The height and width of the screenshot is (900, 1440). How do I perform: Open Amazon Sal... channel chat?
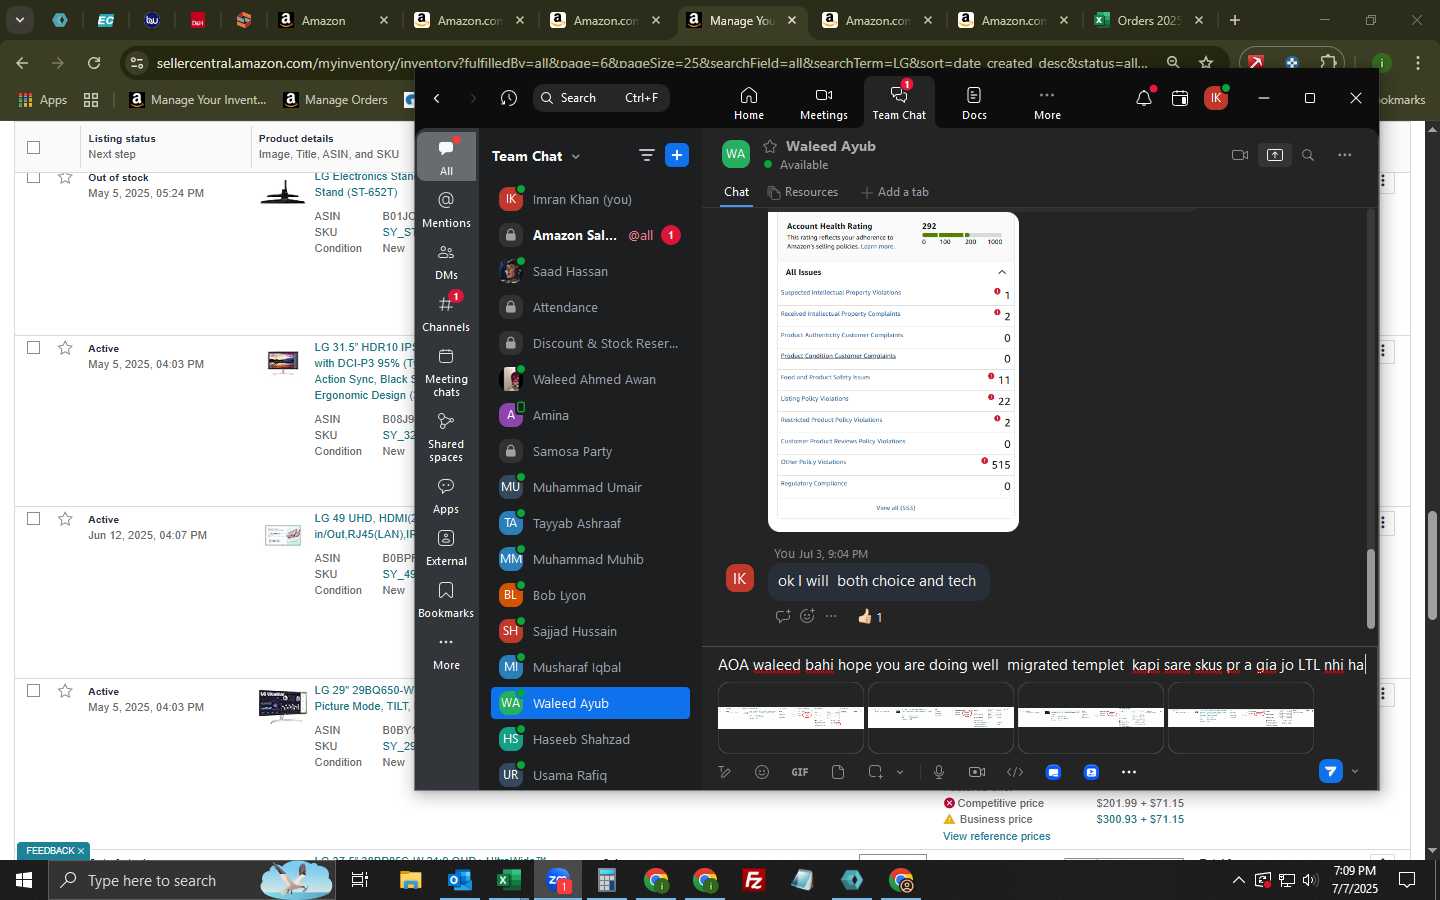click(590, 235)
